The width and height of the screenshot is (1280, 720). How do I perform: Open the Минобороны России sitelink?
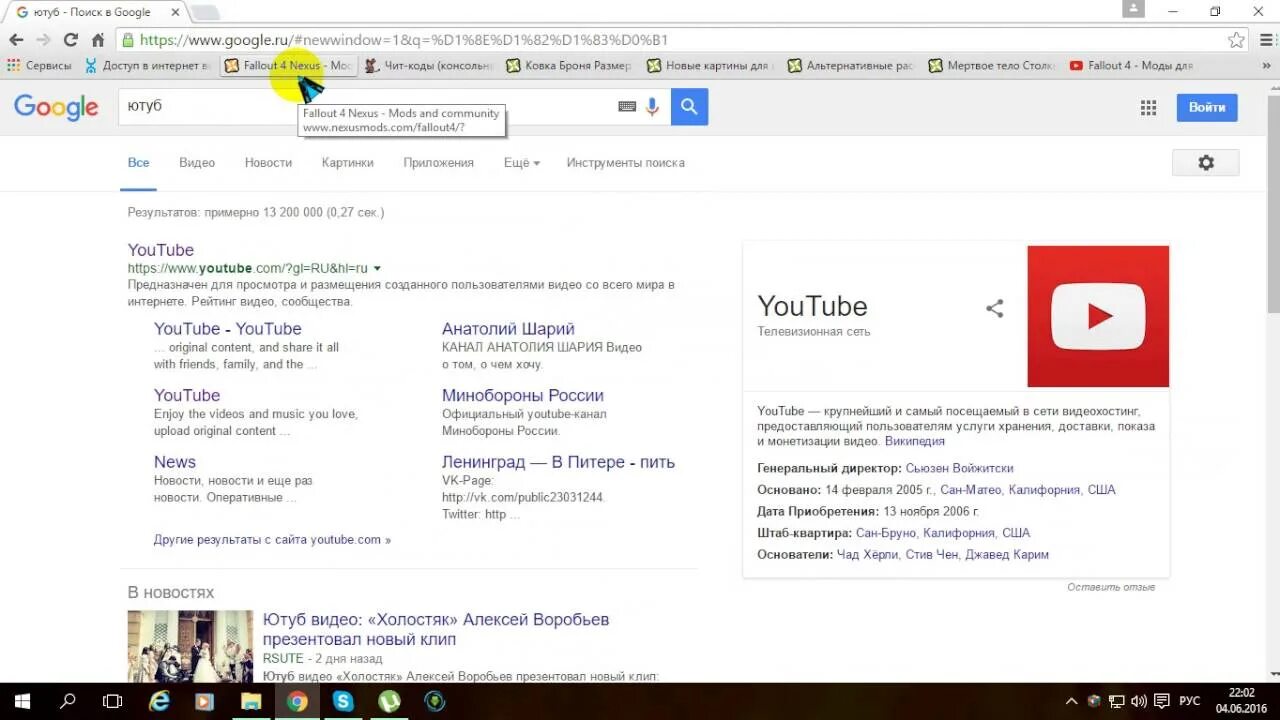[x=523, y=396]
